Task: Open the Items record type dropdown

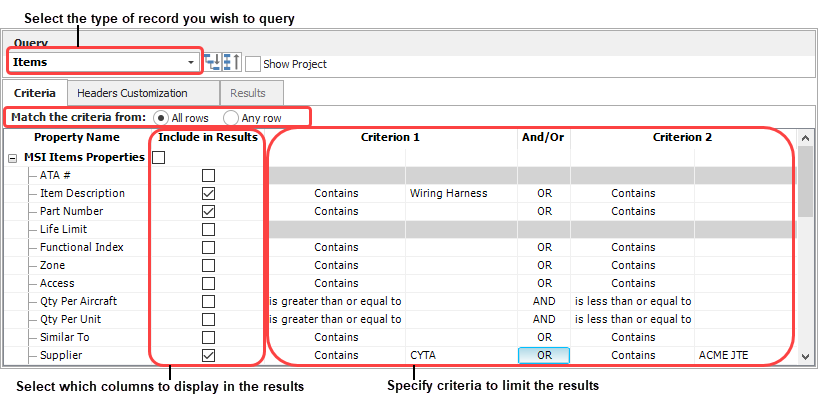Action: pos(103,62)
